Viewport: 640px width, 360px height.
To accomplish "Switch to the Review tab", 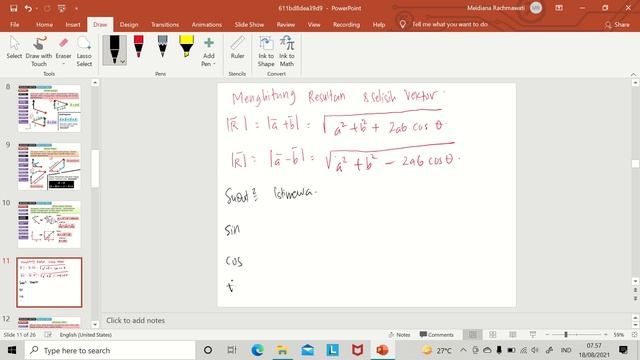I will [286, 24].
